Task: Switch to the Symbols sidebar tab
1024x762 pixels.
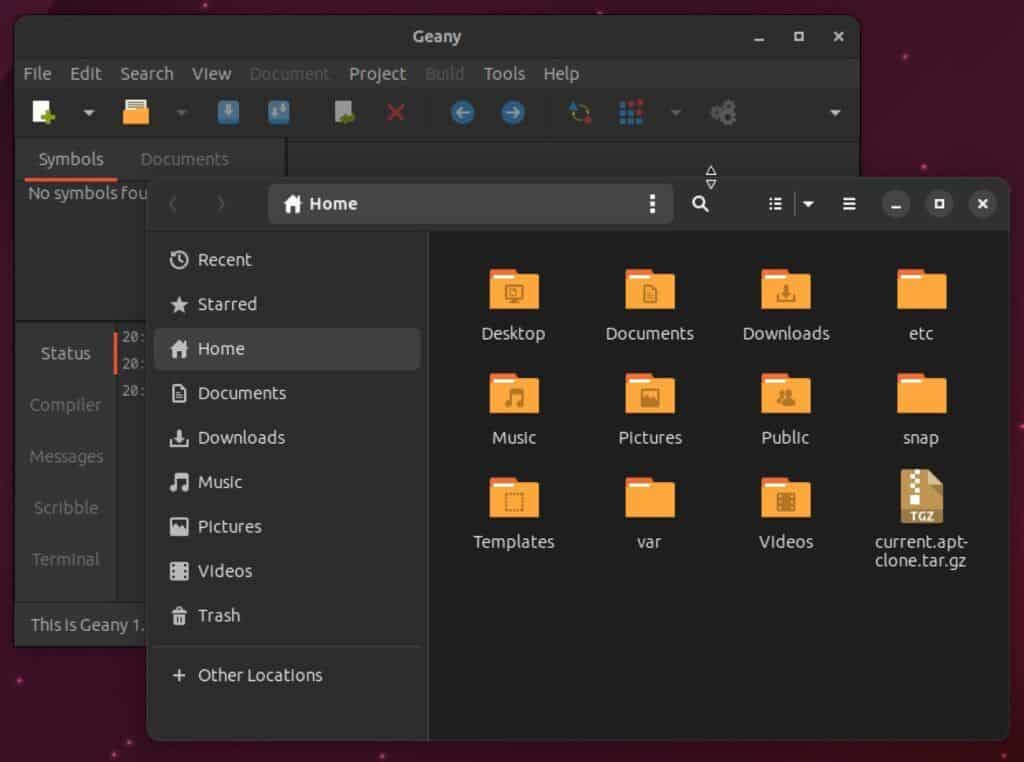Action: (71, 159)
